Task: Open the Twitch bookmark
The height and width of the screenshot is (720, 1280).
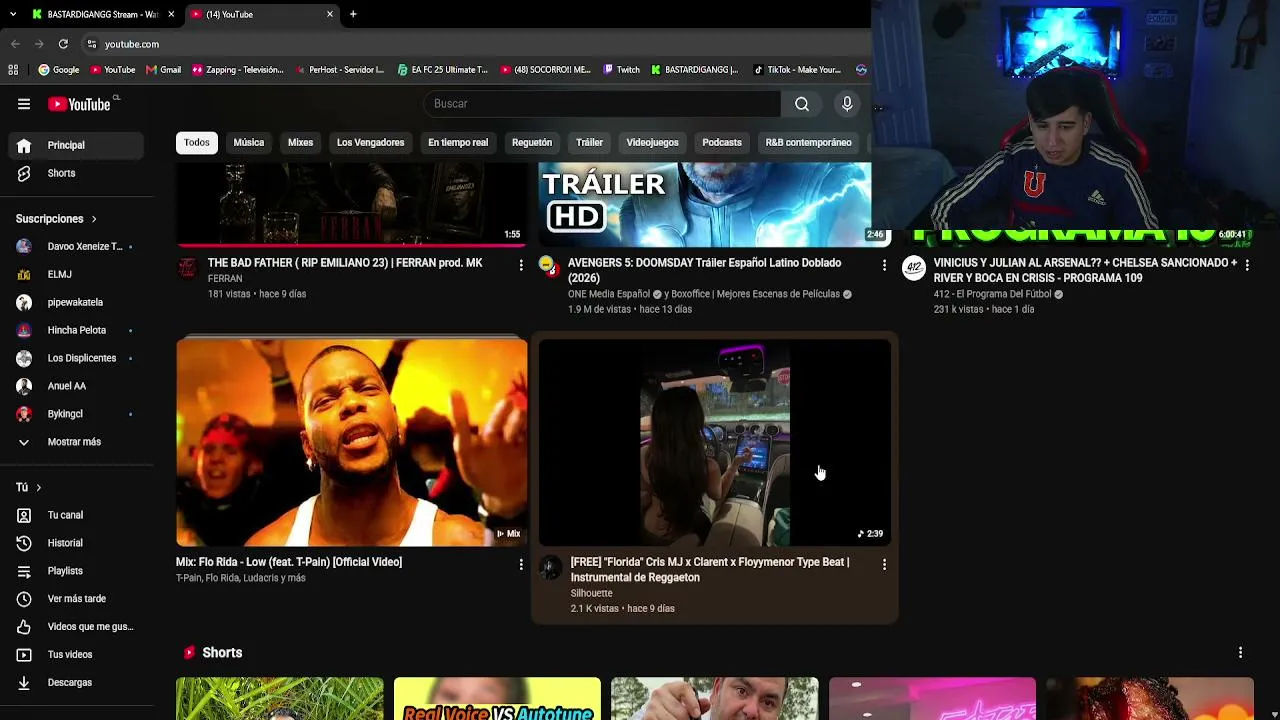Action: coord(621,70)
